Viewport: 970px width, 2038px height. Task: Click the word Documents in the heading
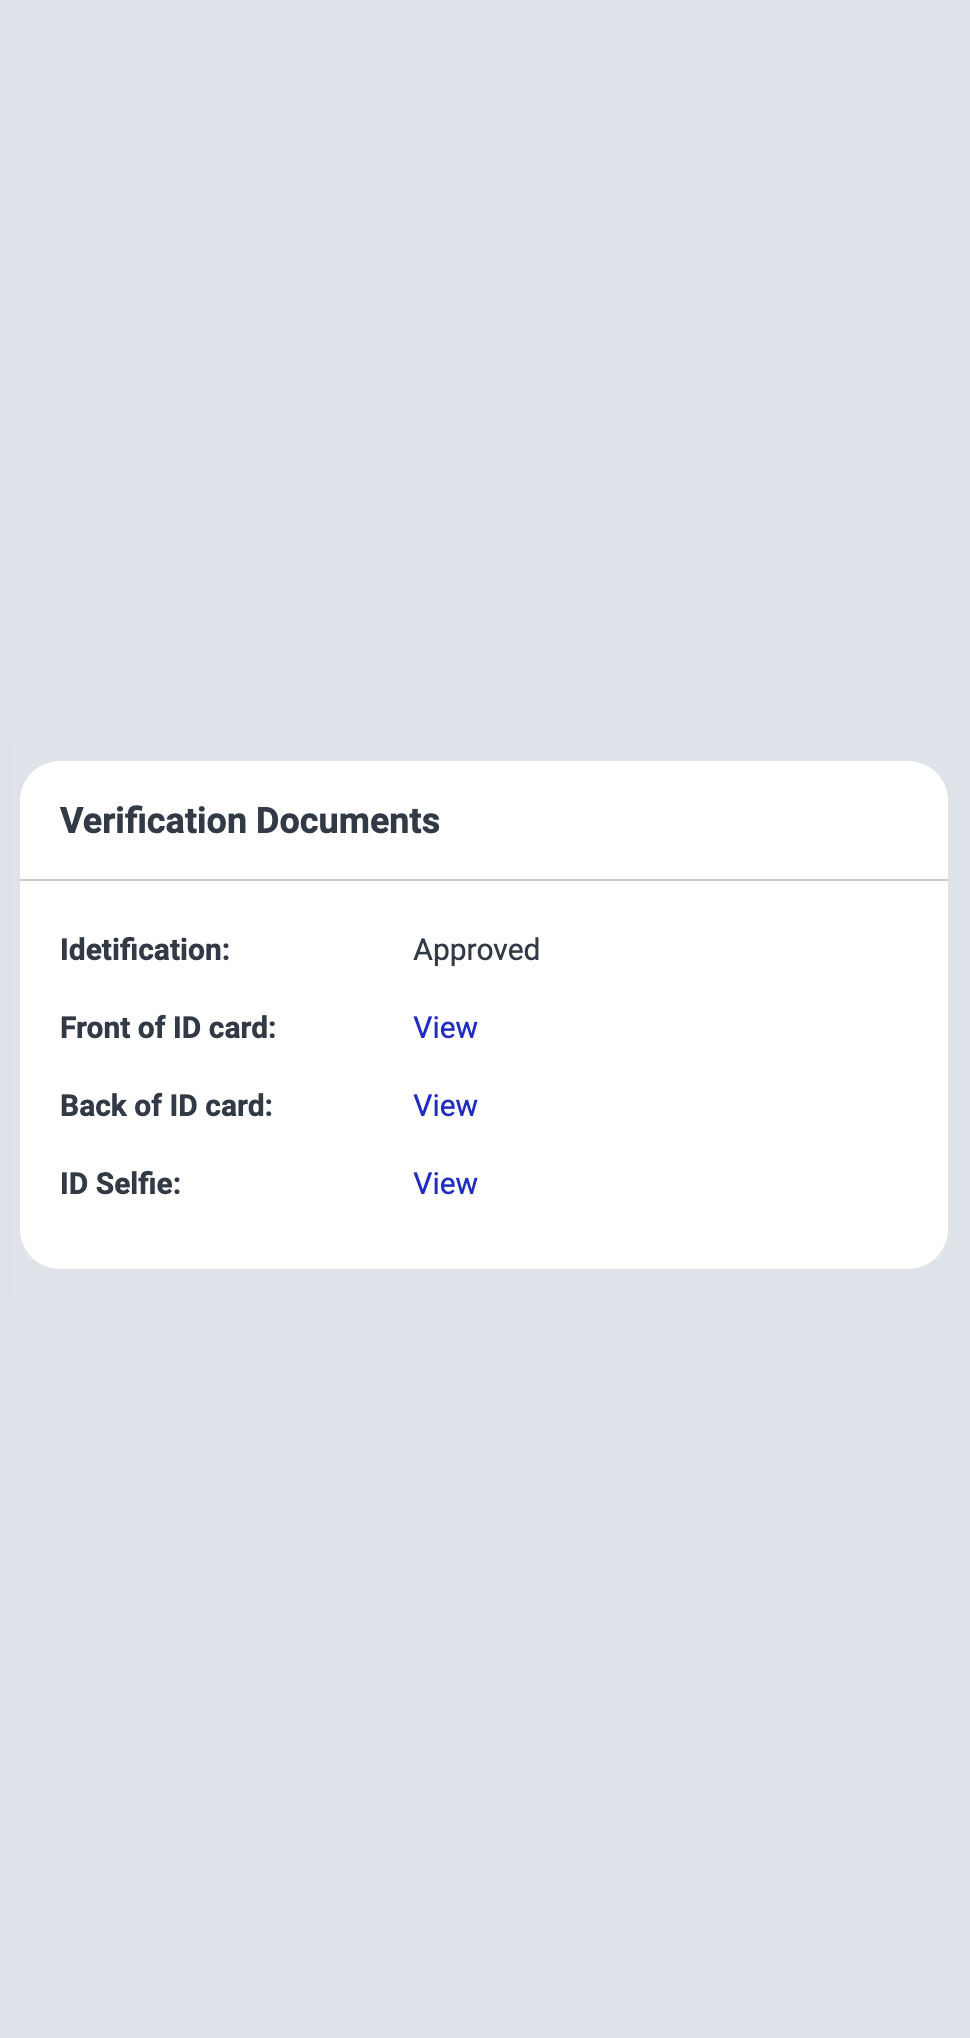pyautogui.click(x=348, y=821)
